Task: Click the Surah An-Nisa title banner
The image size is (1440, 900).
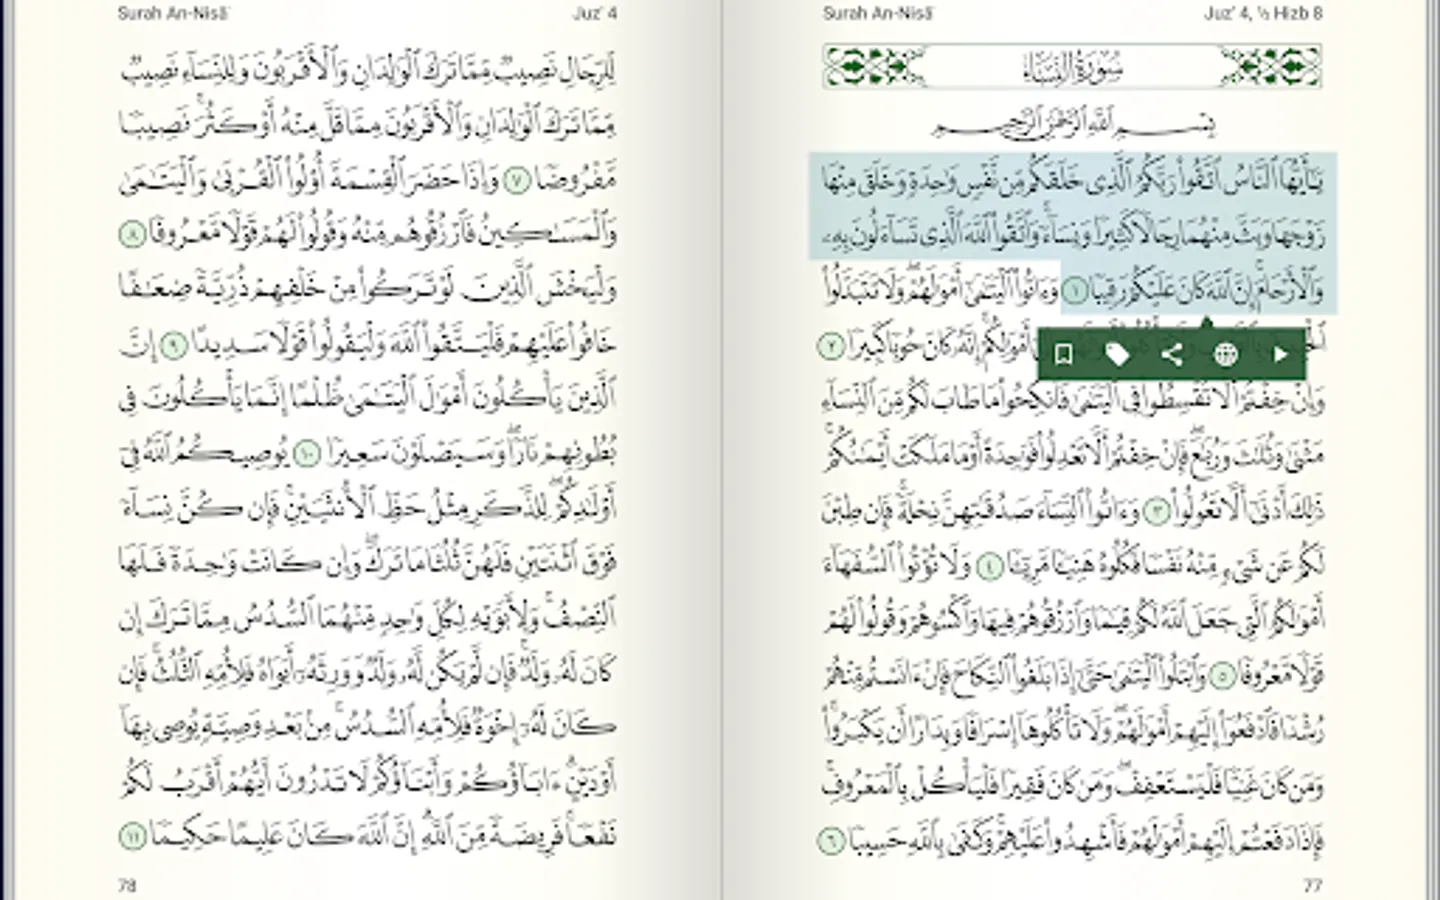Action: coord(1073,67)
